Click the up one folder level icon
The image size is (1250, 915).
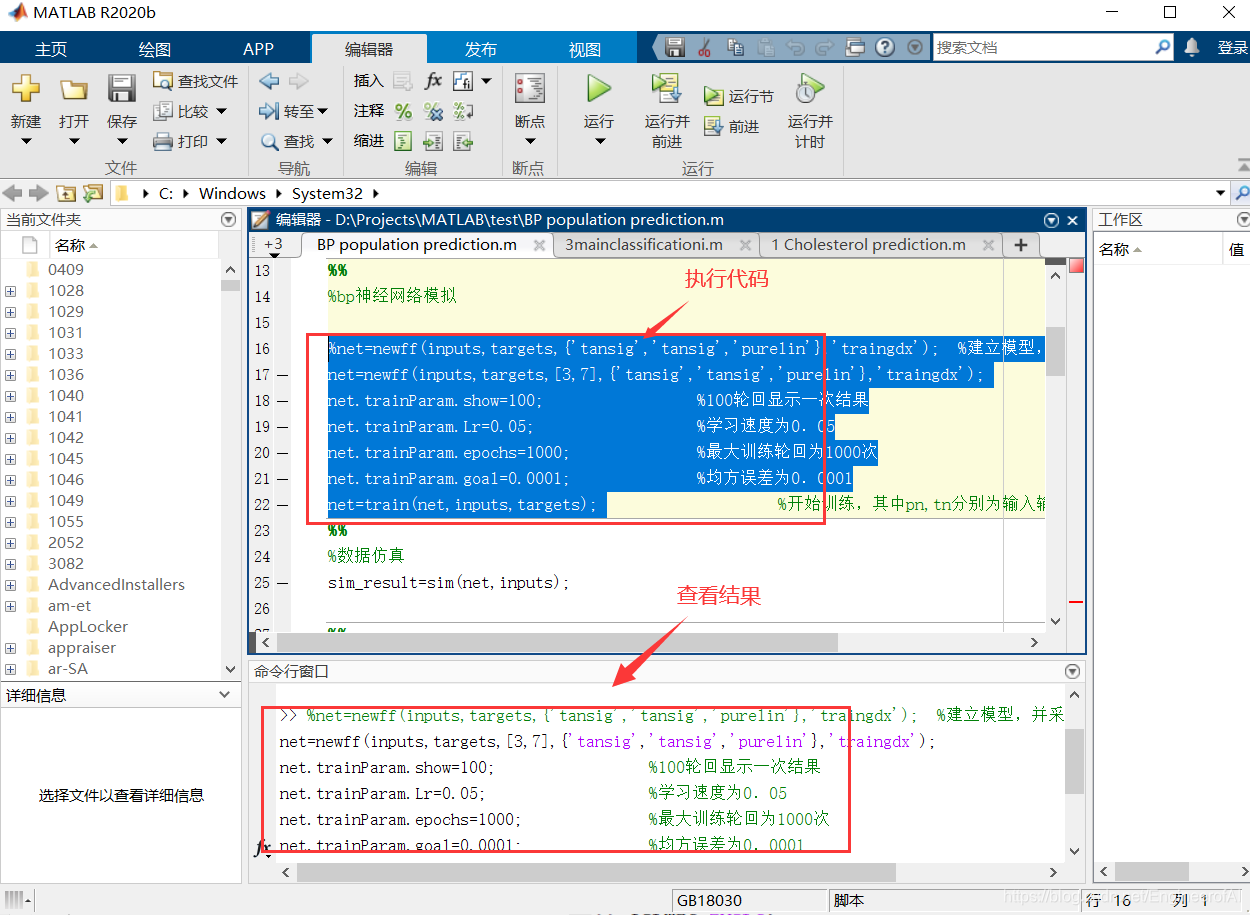tap(66, 193)
